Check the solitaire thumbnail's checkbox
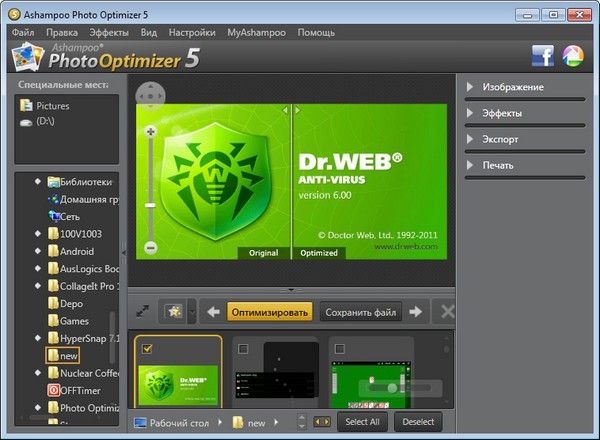600x440 pixels. [x=340, y=348]
